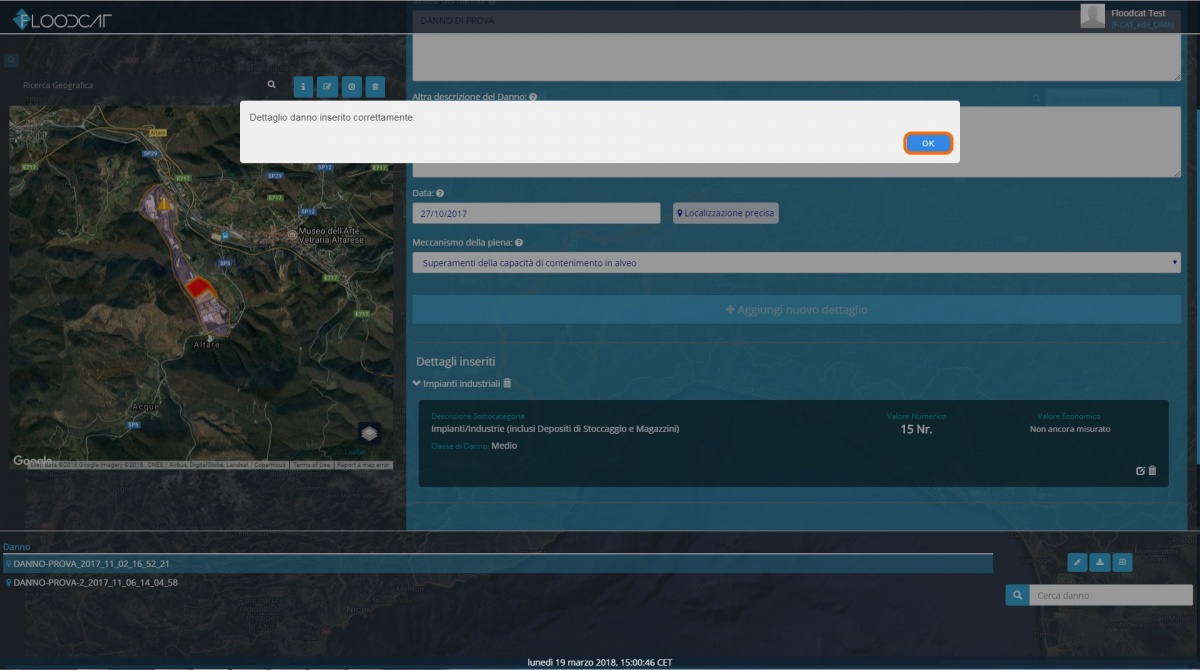1200x670 pixels.
Task: Click the Localizzazione precisa button
Action: [726, 213]
